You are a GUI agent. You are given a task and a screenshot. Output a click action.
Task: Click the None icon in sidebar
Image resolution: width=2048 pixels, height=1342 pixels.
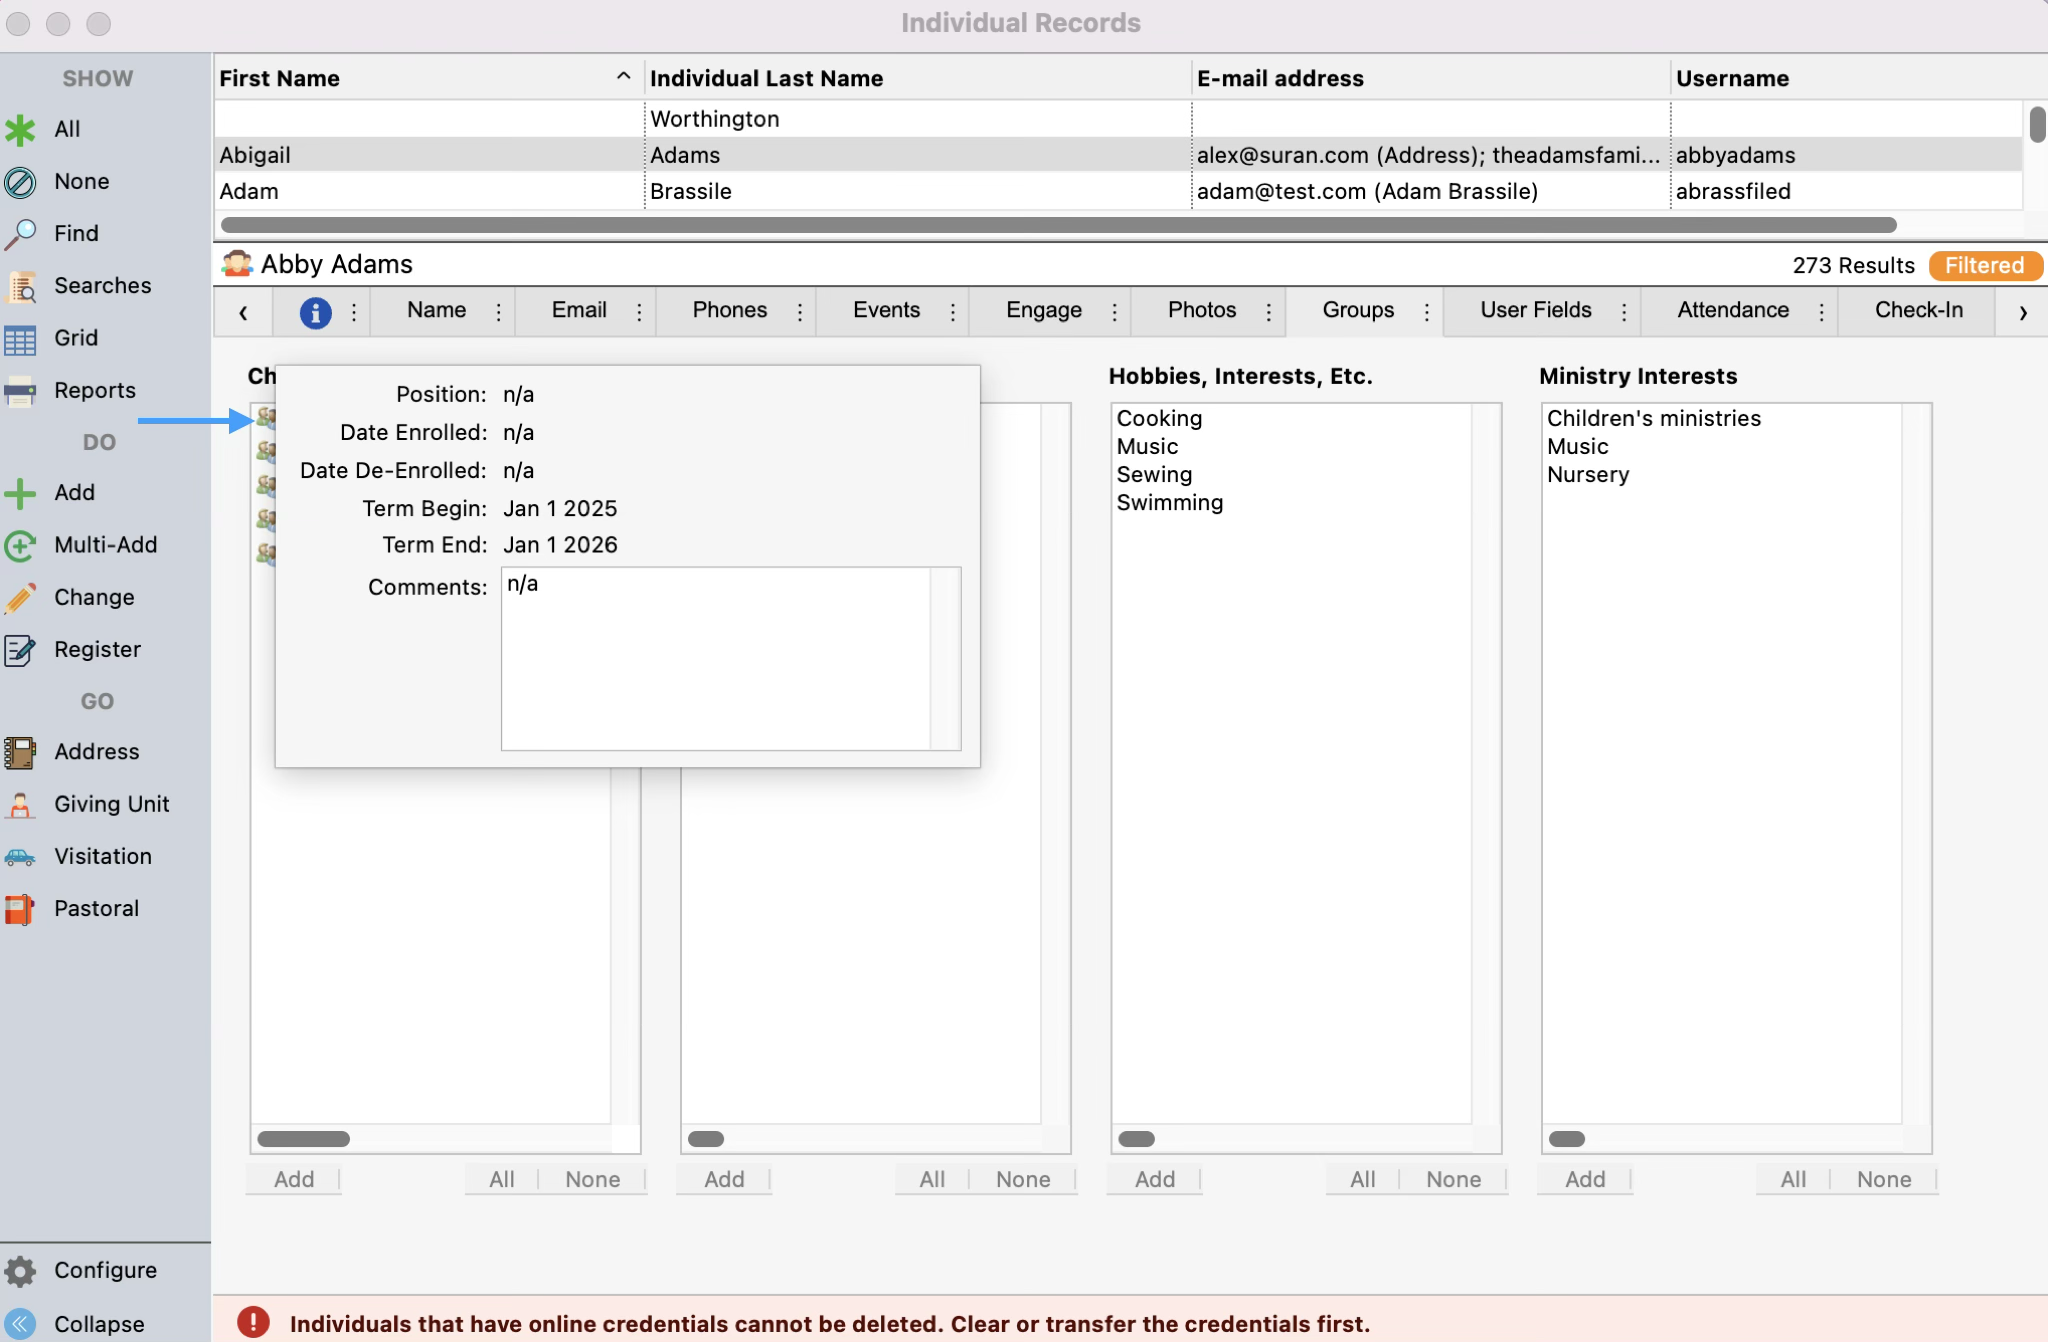click(20, 182)
